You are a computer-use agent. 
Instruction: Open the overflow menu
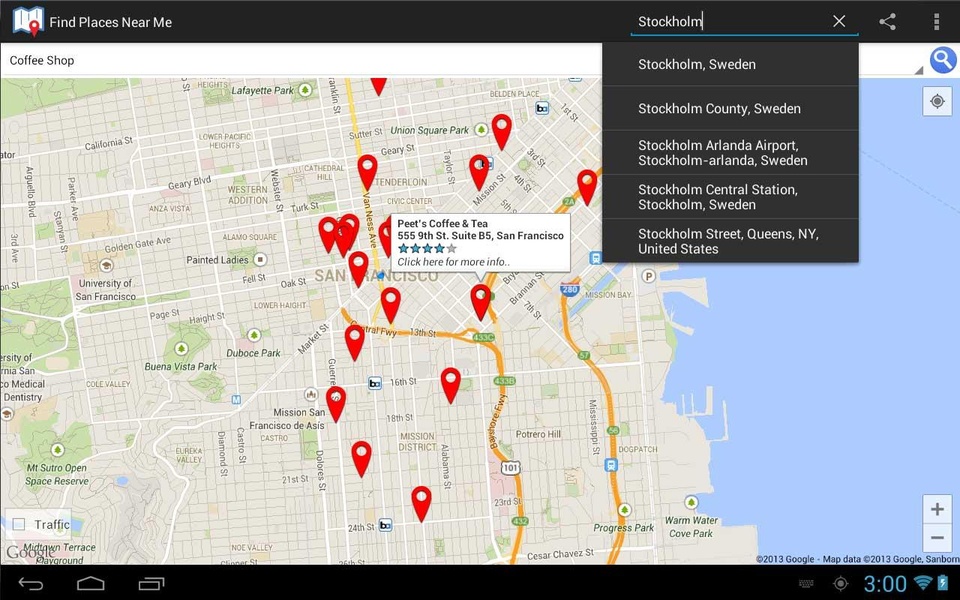(x=936, y=22)
